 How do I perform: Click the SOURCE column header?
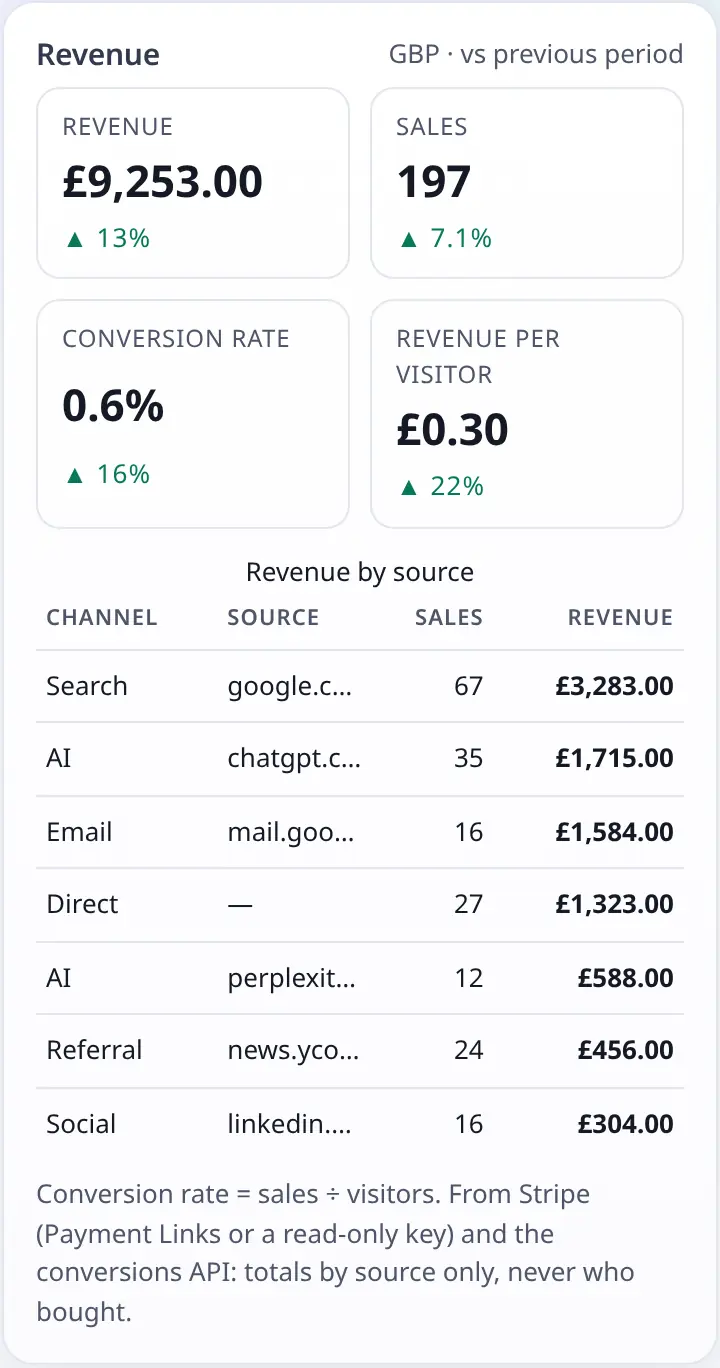click(x=273, y=617)
